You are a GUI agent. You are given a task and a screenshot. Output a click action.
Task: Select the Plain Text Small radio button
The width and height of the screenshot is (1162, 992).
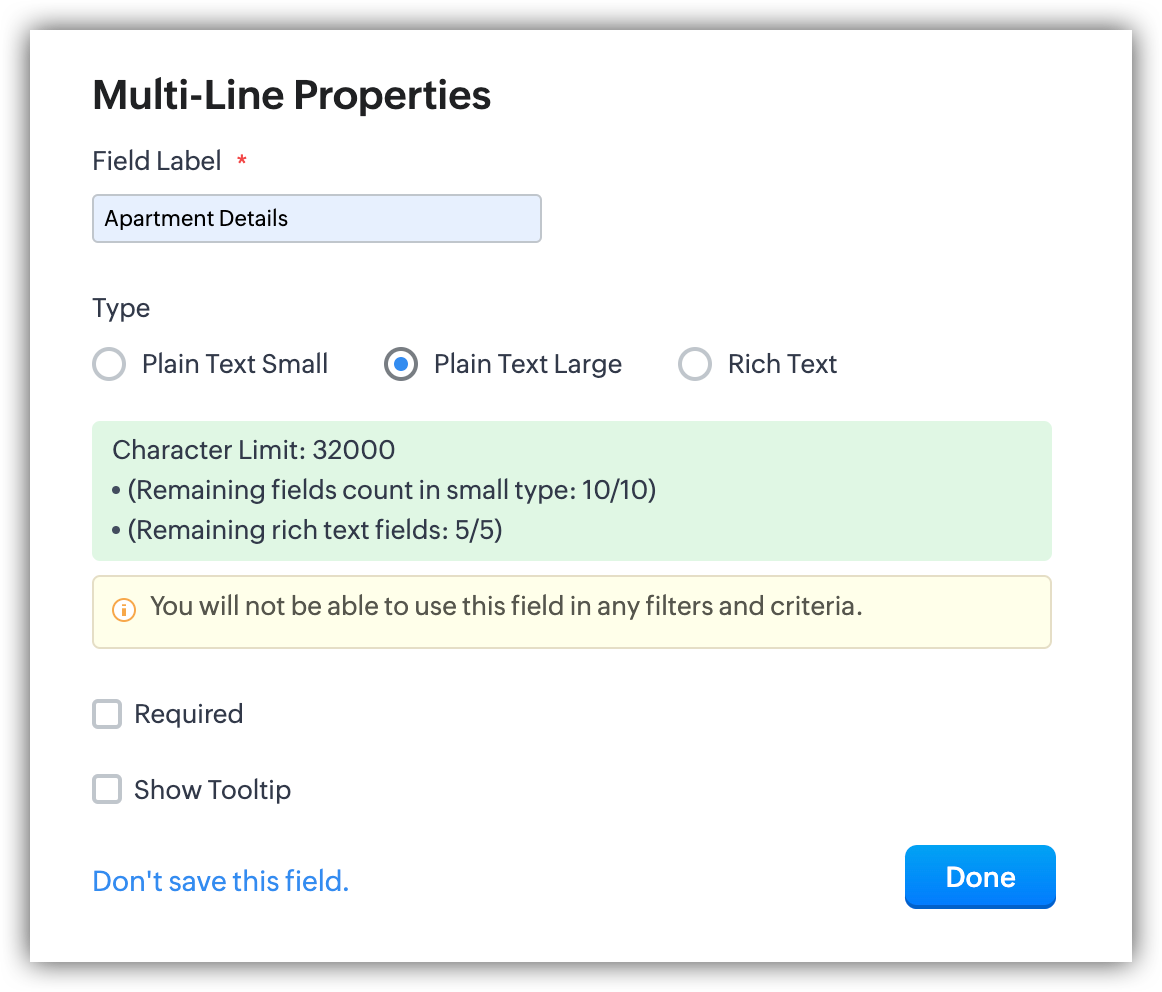pos(109,364)
